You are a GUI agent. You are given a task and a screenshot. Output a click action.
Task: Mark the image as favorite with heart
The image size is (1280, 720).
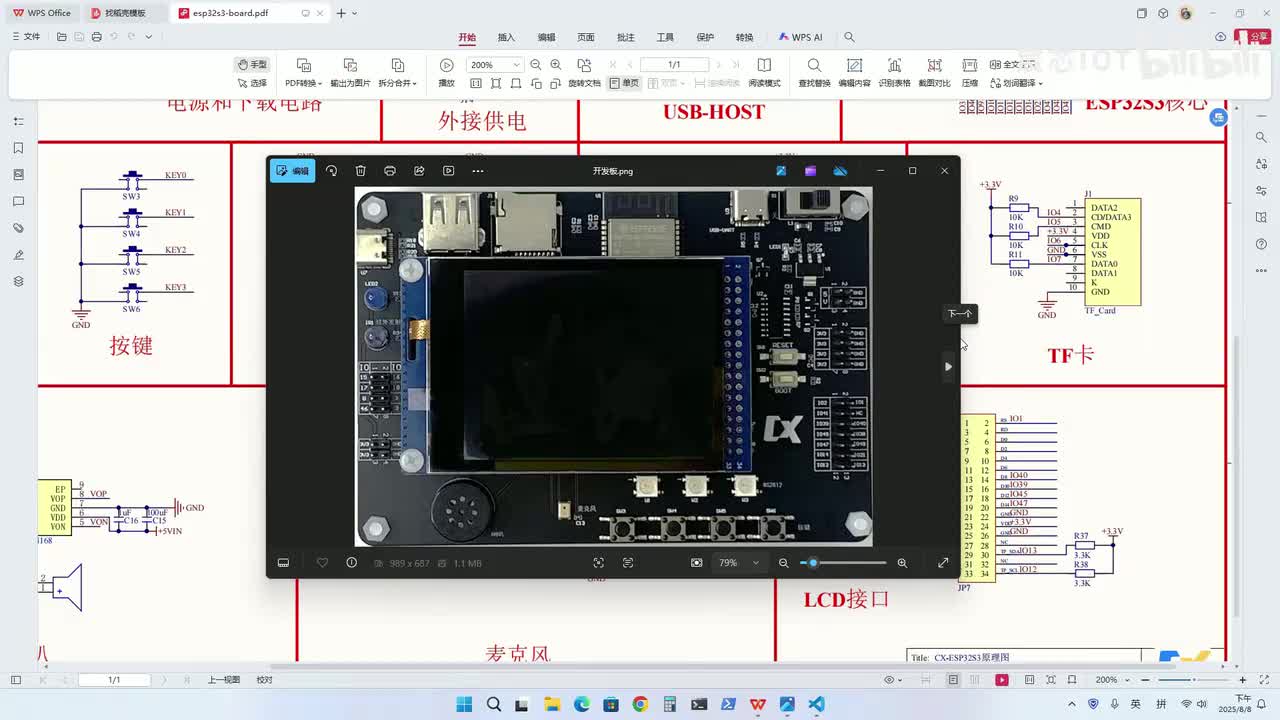tap(322, 563)
